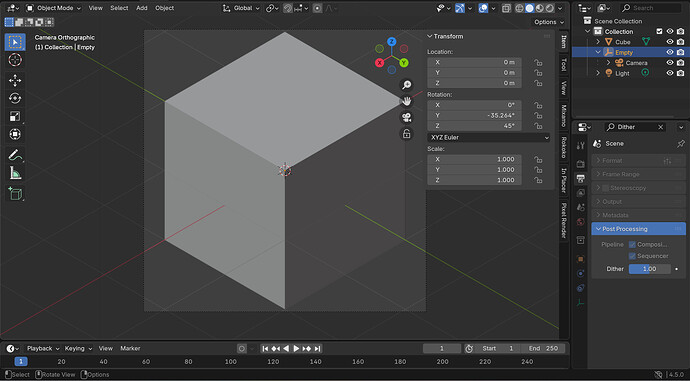Adjust the Dither value slider

coord(650,269)
